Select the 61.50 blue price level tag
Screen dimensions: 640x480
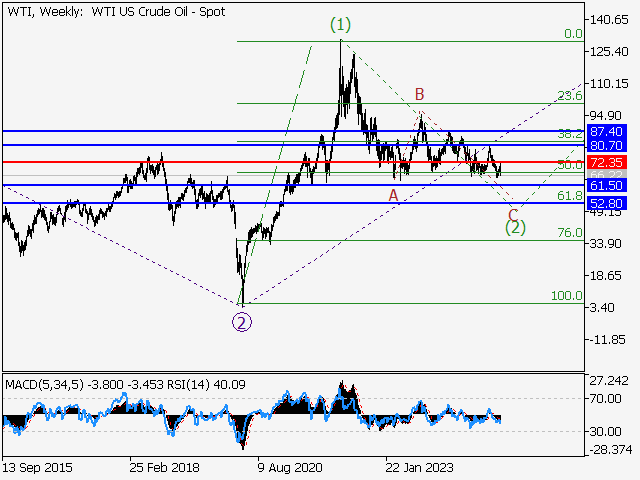[x=606, y=186]
